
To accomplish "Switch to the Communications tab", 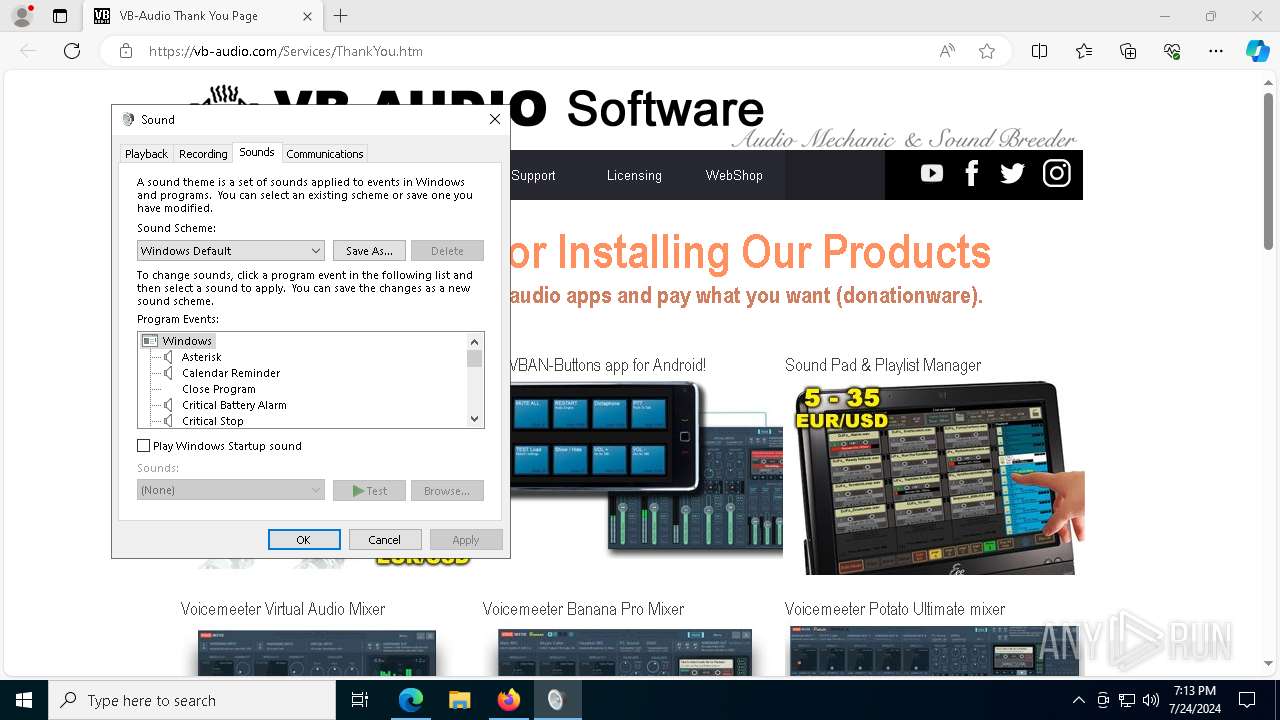I will pos(325,154).
